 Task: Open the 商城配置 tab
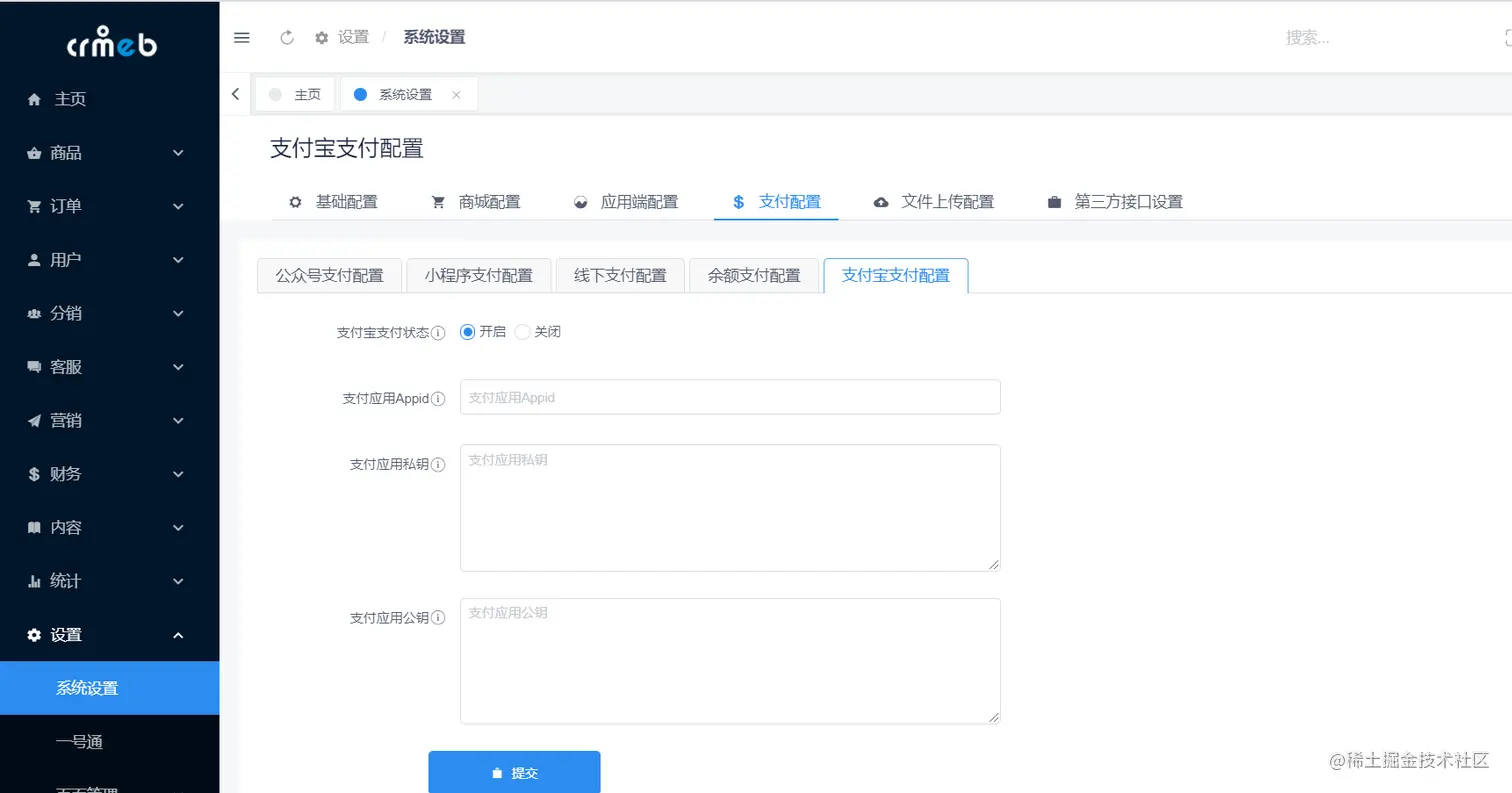[475, 202]
